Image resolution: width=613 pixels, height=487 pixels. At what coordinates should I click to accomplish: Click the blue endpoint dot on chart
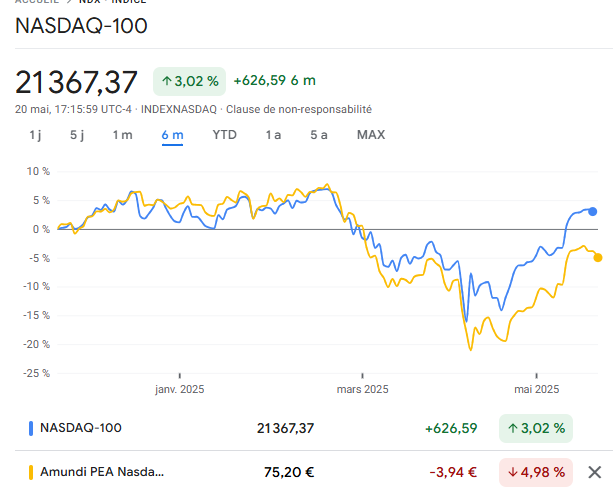point(593,211)
